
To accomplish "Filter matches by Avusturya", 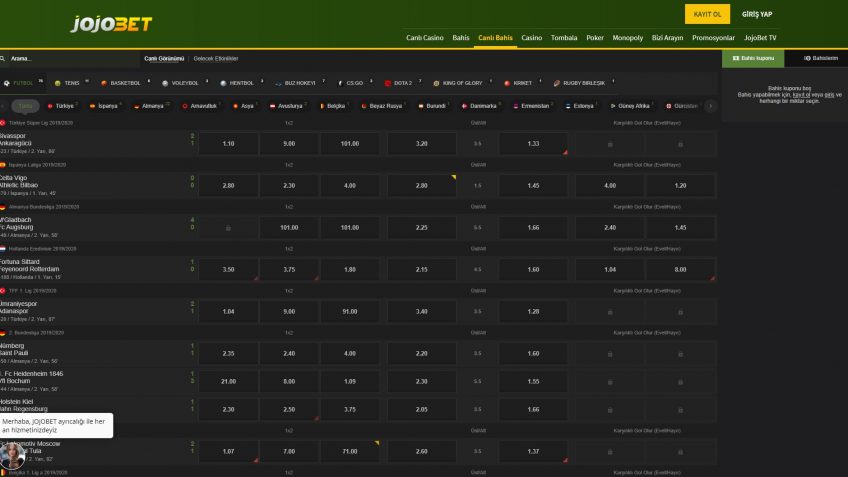I will click(x=288, y=106).
